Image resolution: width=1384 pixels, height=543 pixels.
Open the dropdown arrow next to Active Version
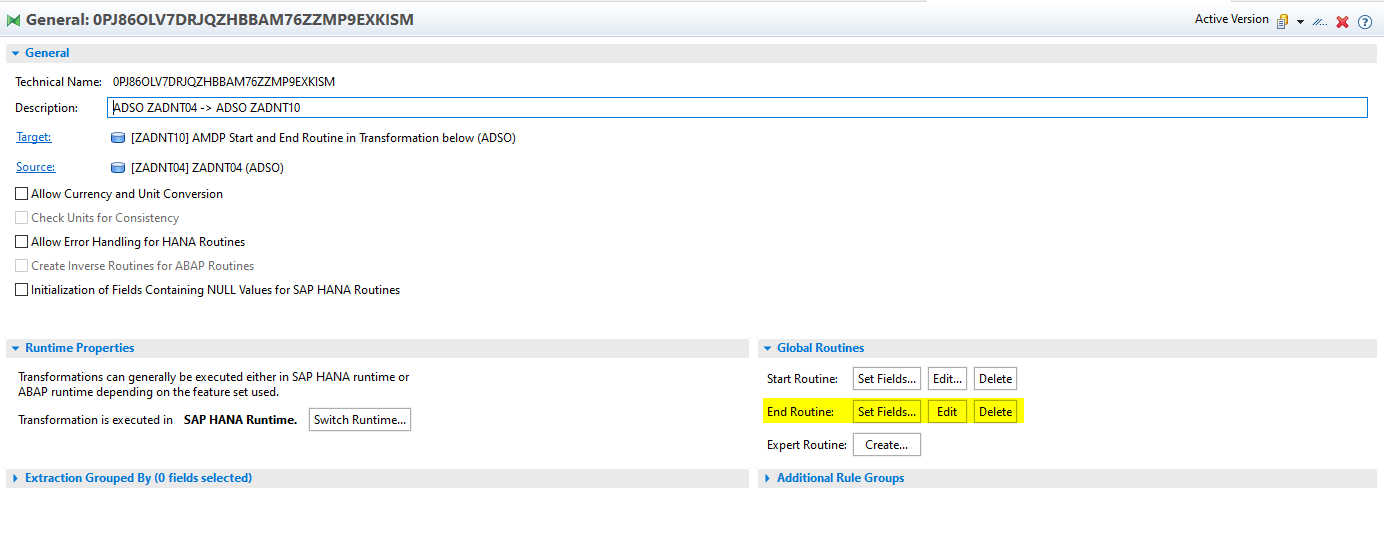click(1300, 22)
